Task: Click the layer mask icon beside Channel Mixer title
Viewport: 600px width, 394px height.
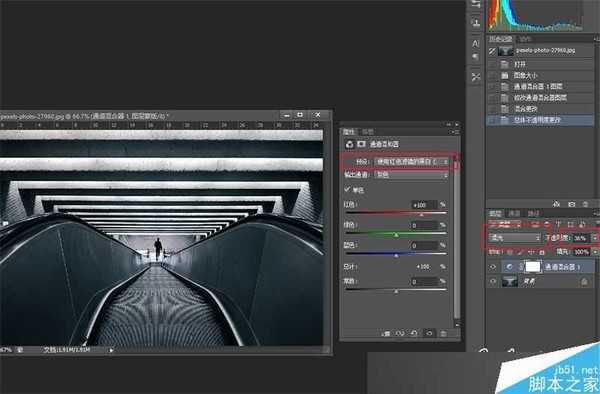Action: tap(361, 144)
